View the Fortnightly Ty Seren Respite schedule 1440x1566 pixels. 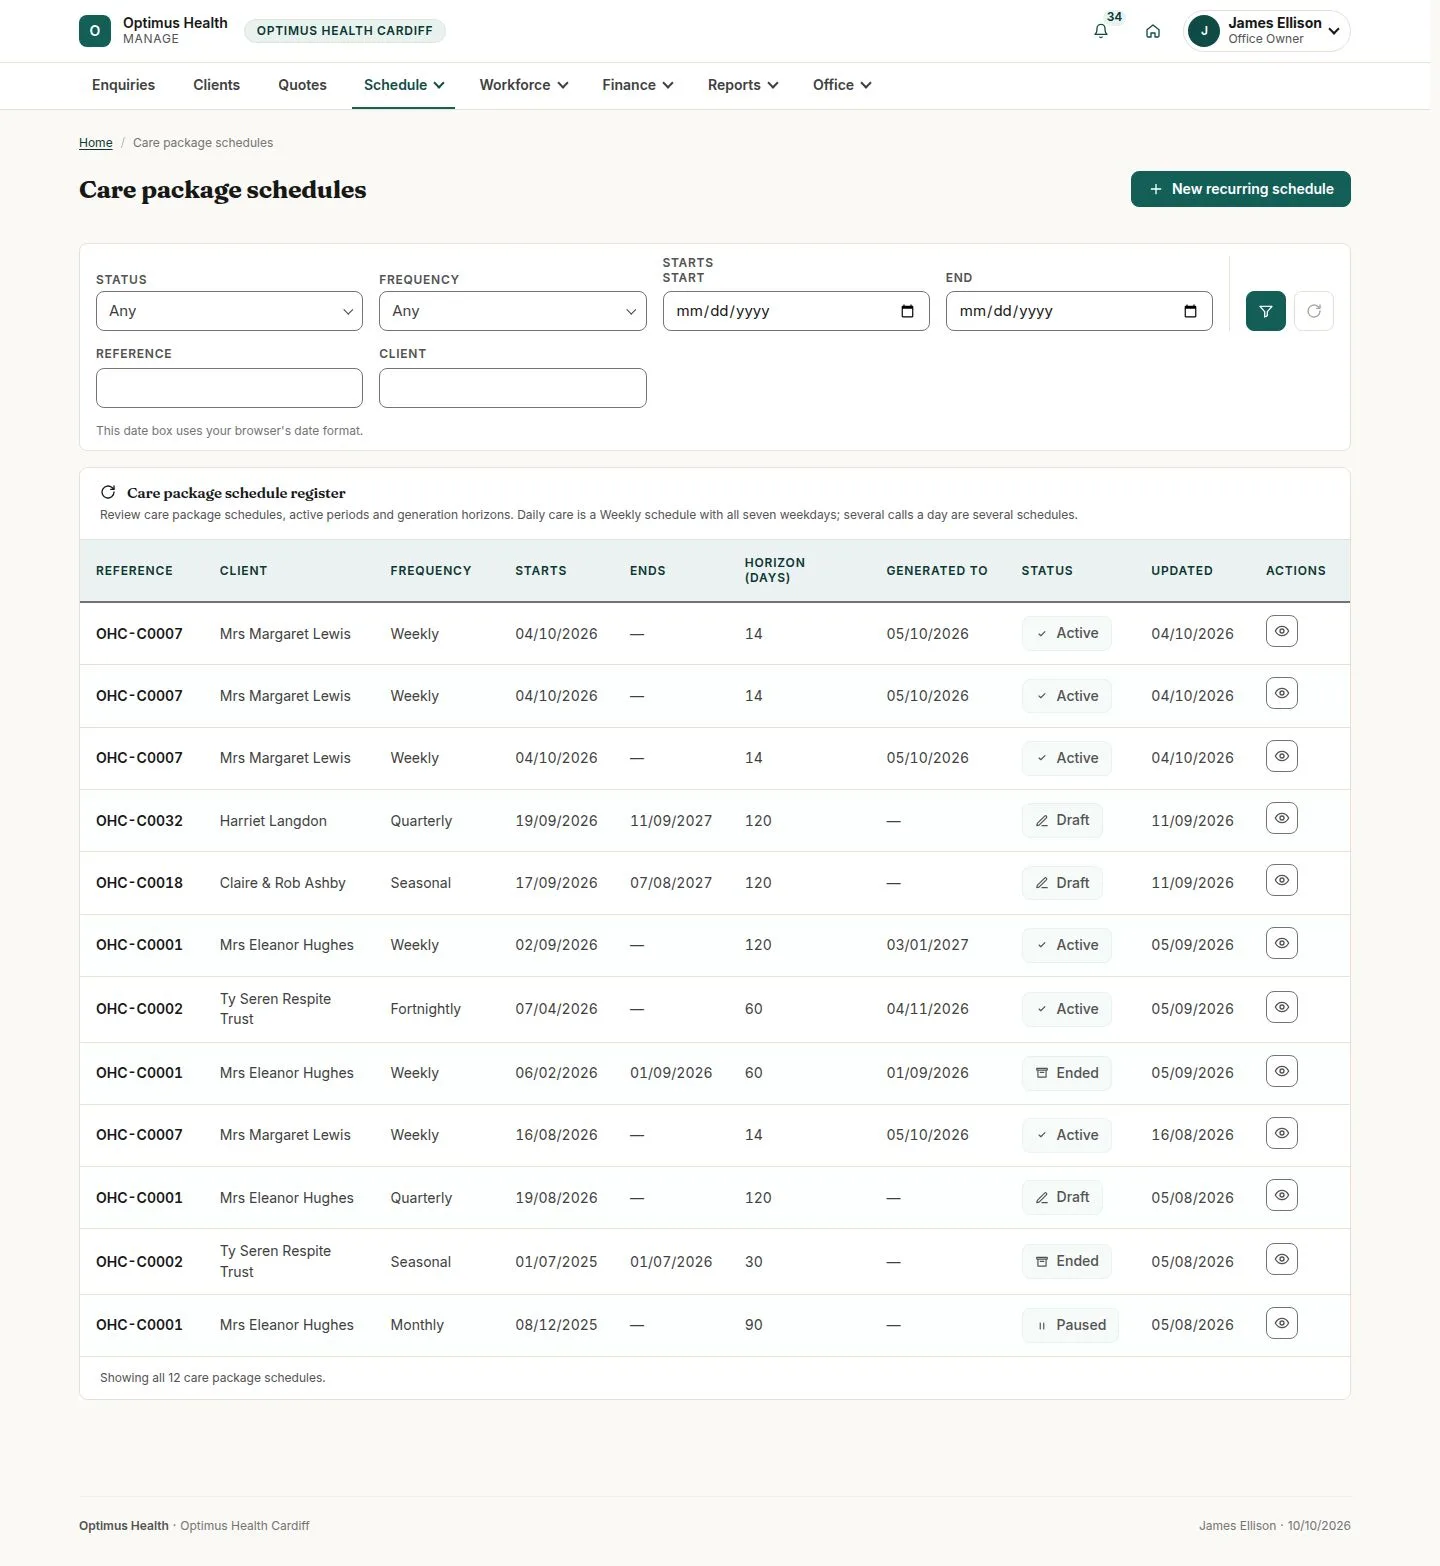pyautogui.click(x=1282, y=1007)
